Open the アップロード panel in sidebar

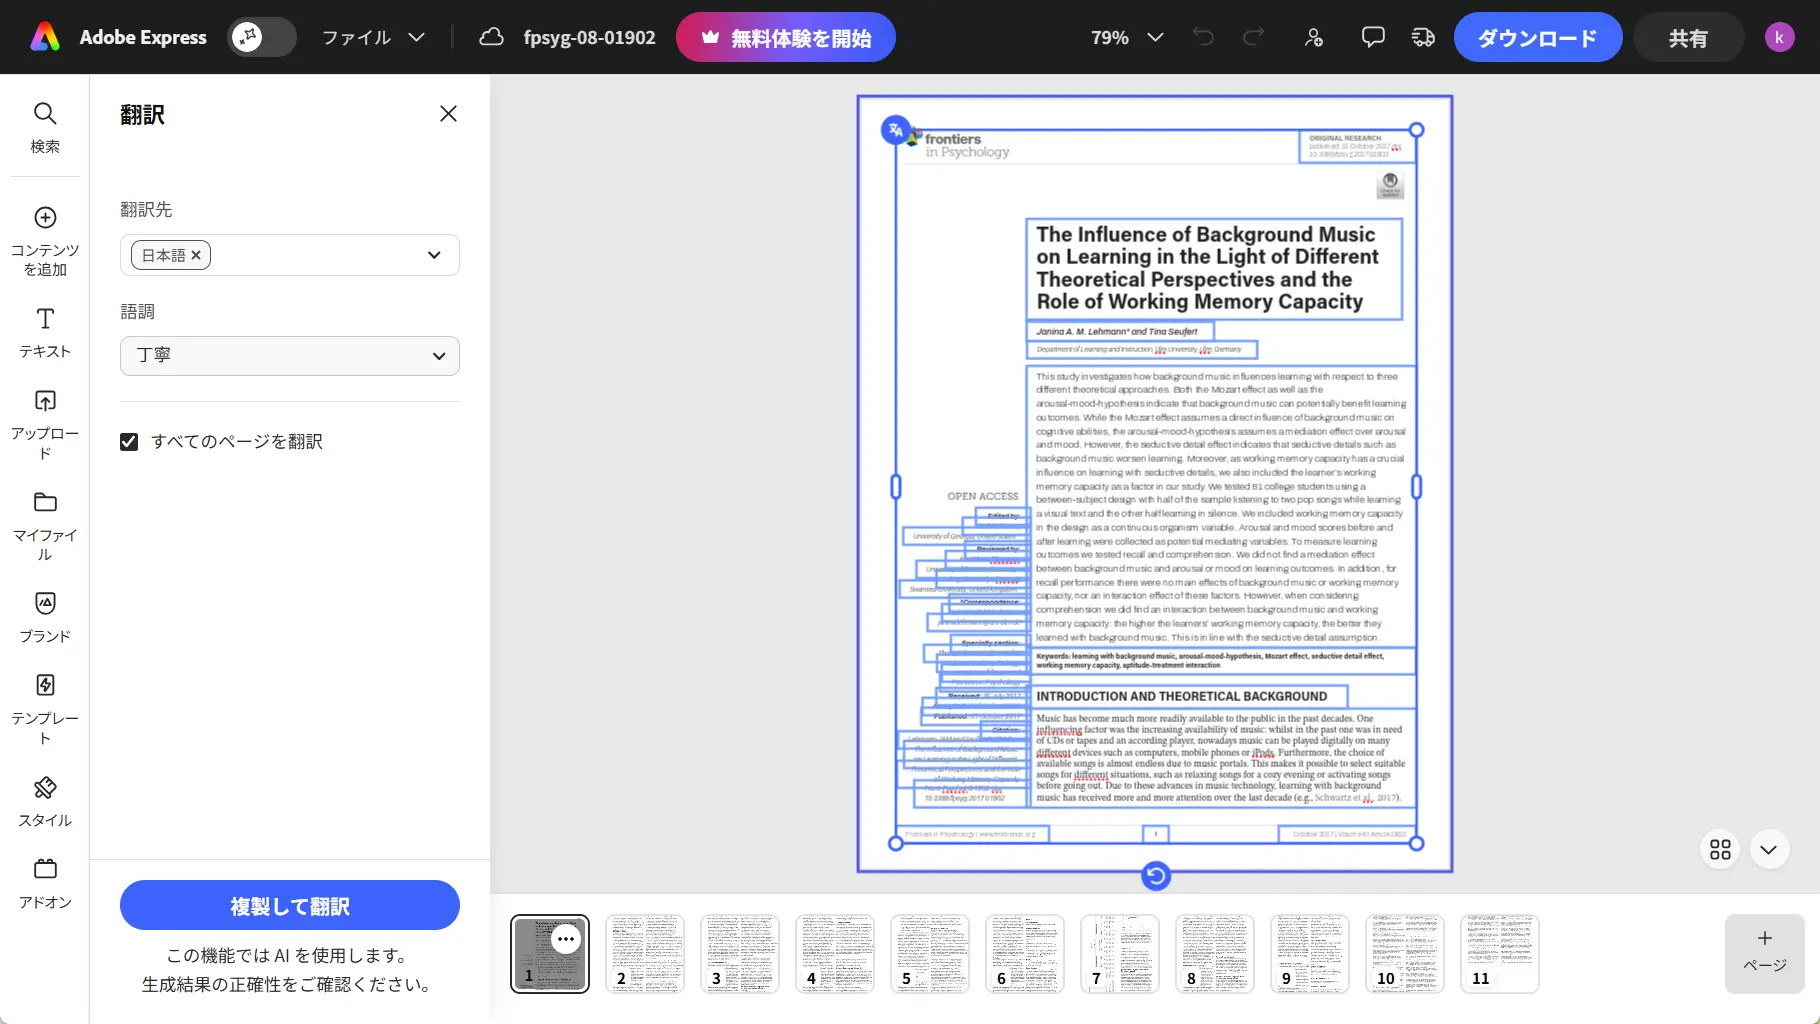pyautogui.click(x=45, y=425)
